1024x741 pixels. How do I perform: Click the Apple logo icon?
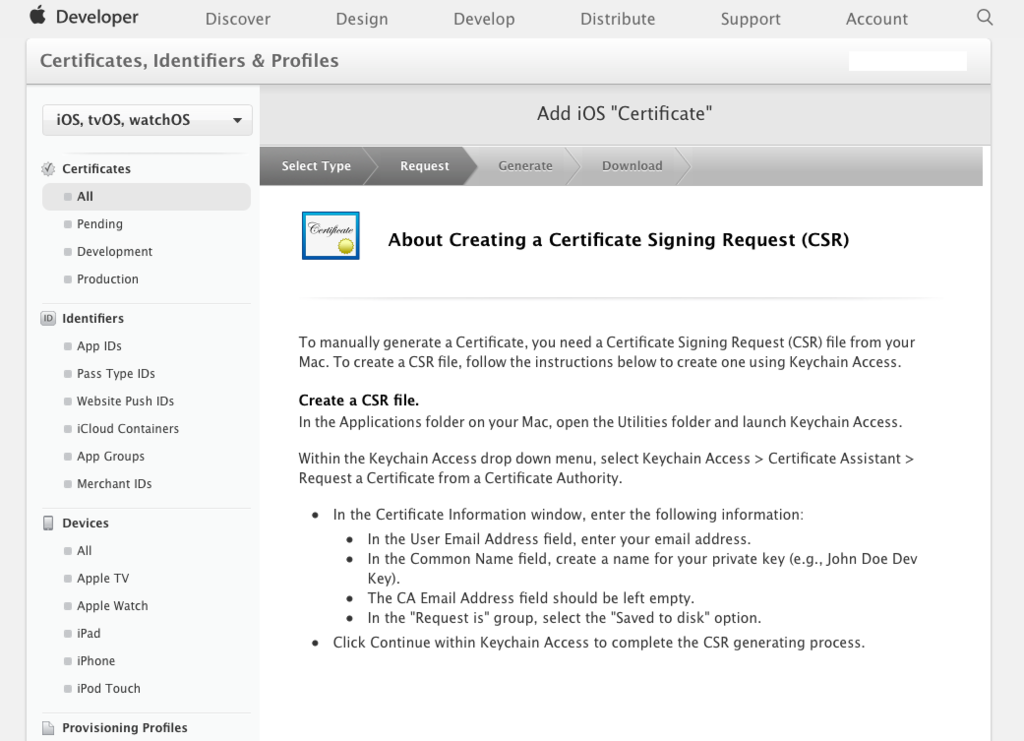pos(38,15)
